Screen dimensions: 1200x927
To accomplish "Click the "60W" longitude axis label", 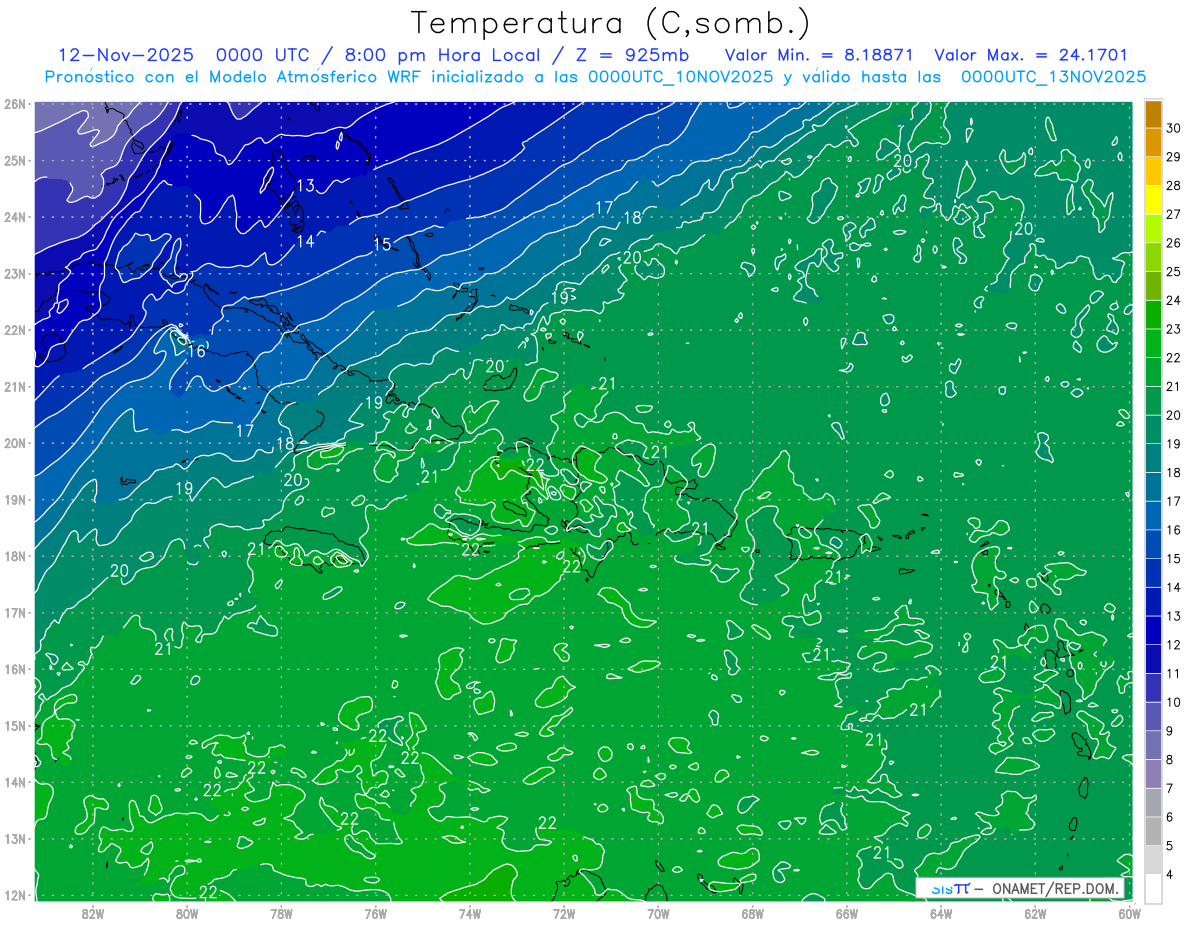I will pos(1130,912).
